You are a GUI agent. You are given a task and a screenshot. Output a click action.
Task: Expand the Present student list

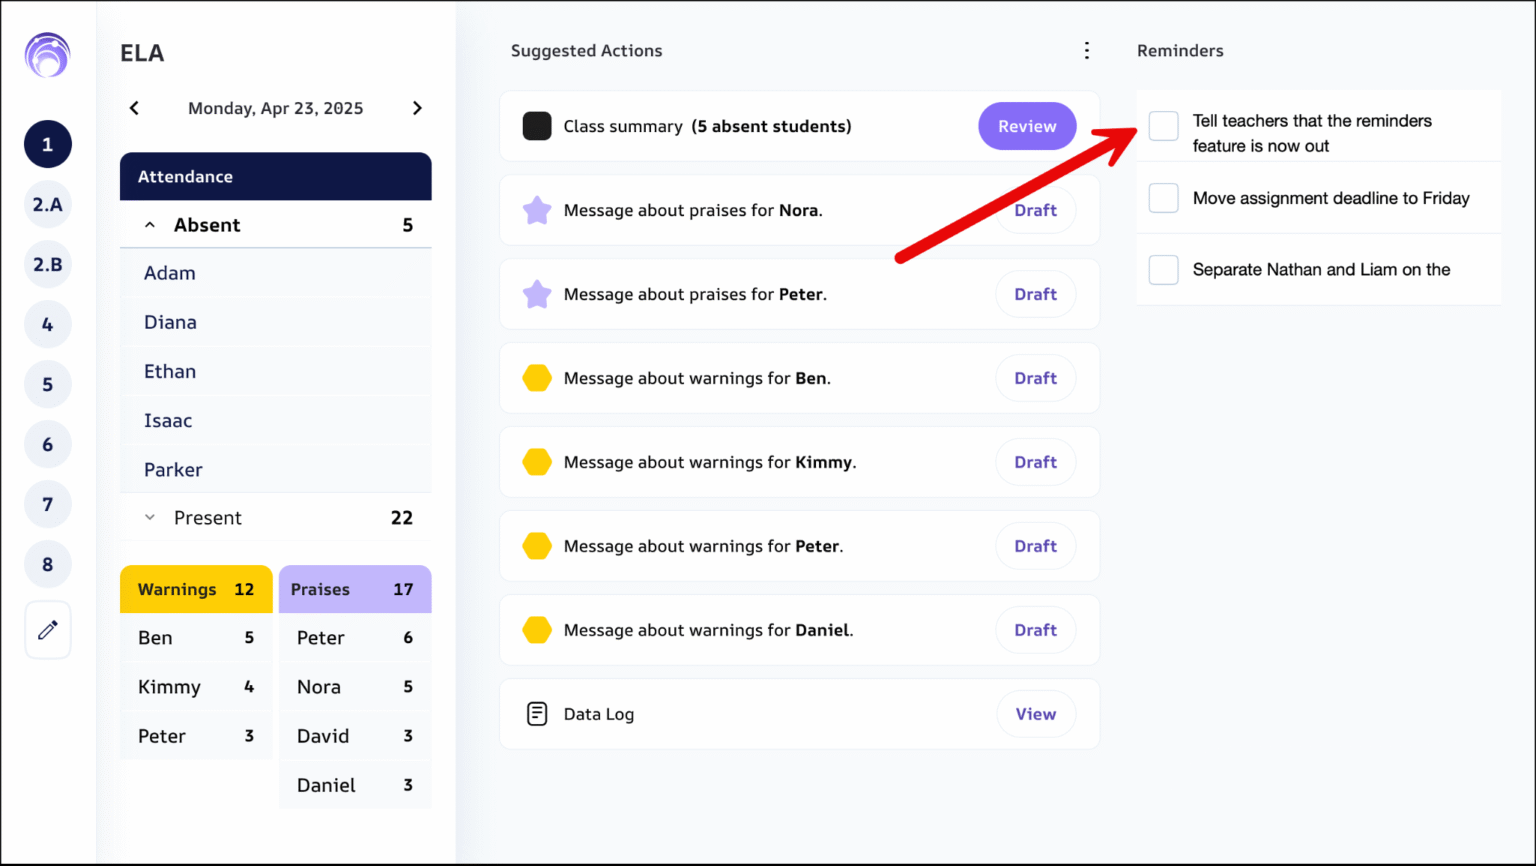coord(150,518)
